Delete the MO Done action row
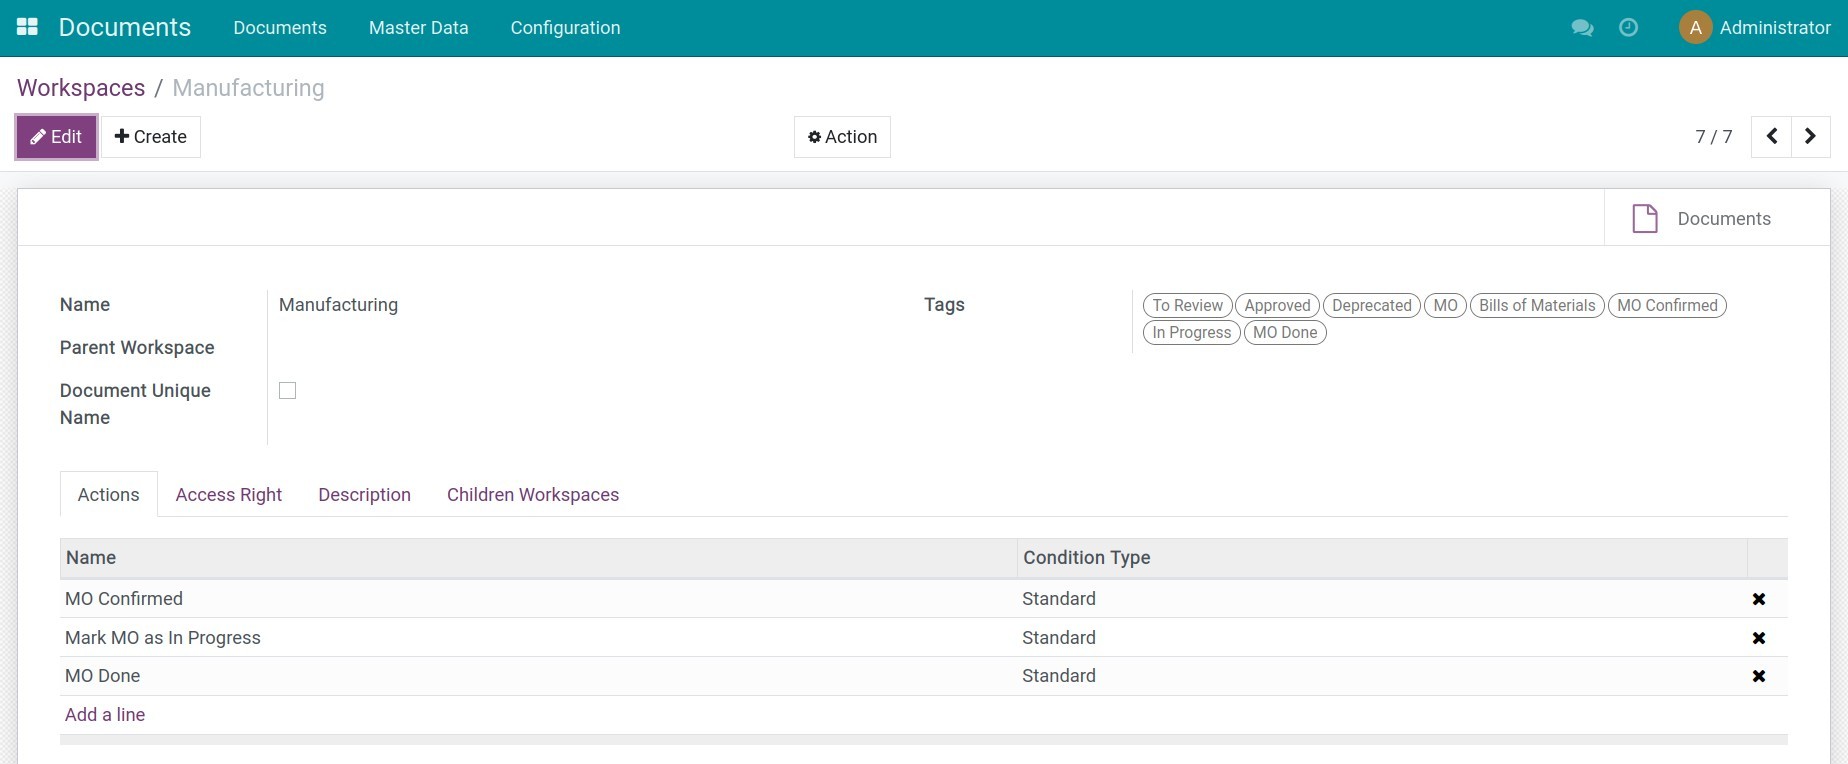This screenshot has width=1848, height=764. coord(1758,676)
